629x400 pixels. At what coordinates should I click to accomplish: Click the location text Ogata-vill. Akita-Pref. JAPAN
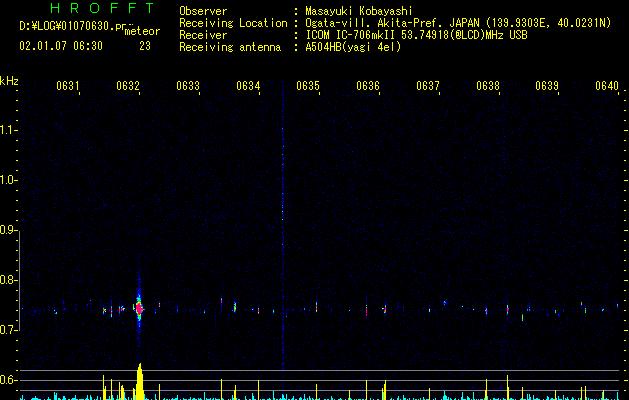coord(392,23)
